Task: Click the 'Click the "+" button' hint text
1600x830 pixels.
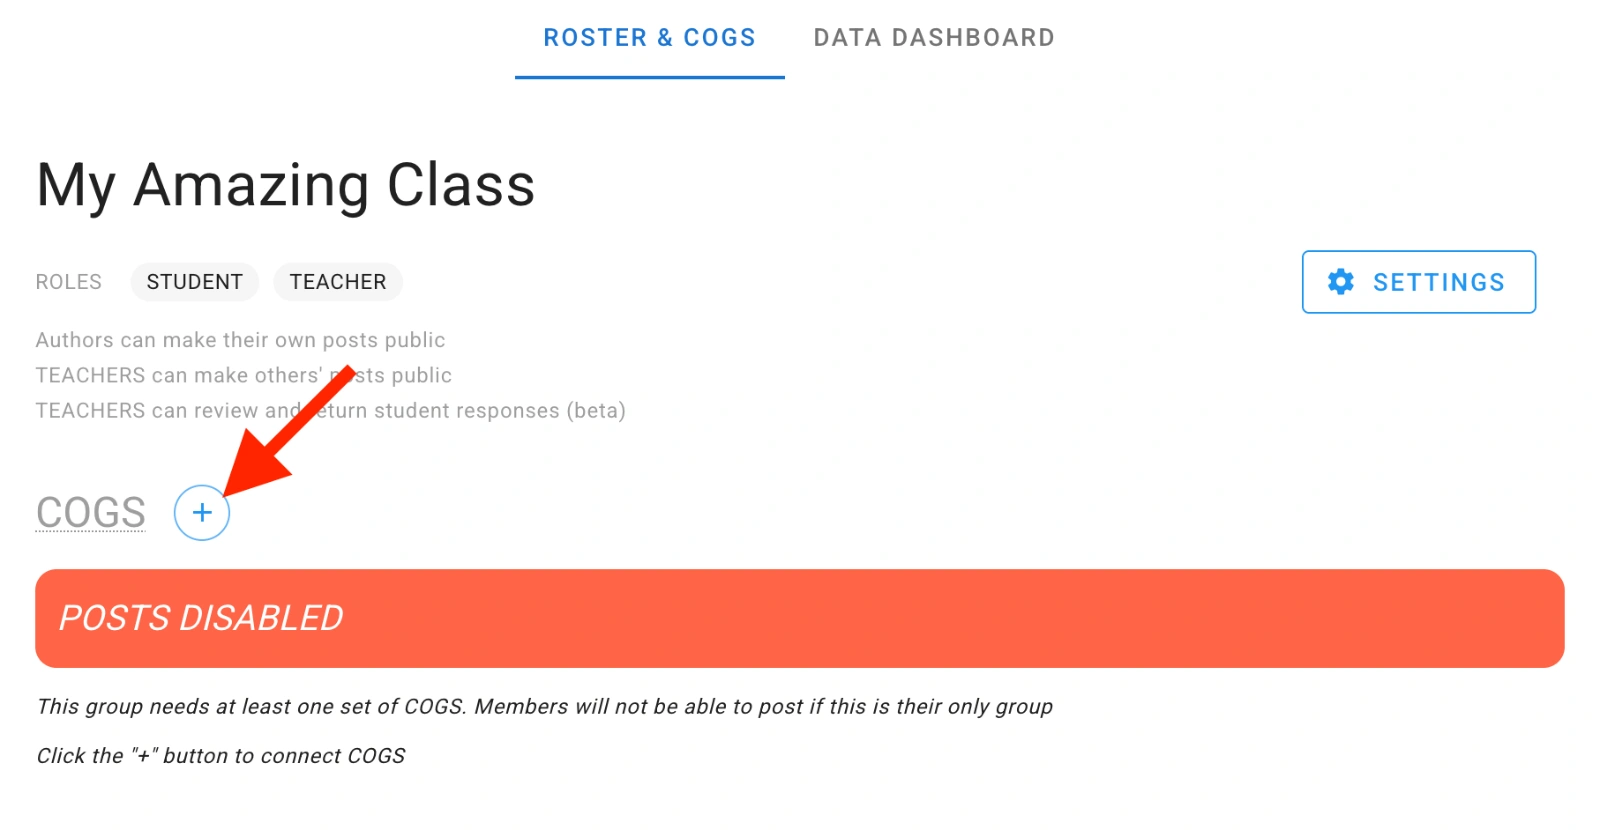Action: tap(221, 756)
